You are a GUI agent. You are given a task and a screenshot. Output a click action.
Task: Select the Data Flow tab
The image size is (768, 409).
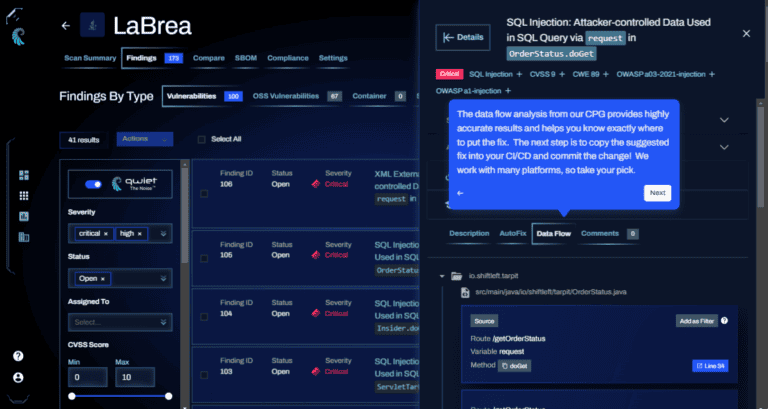(x=553, y=234)
